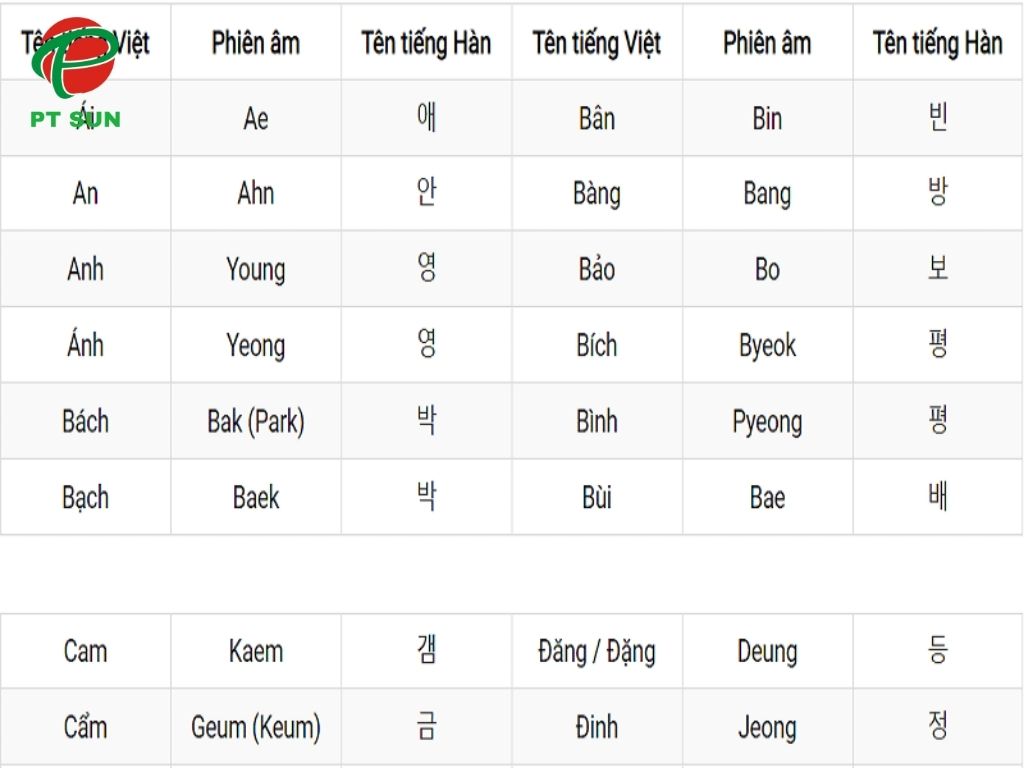This screenshot has height=768, width=1024.
Task: Select the Baek romanization cell
Action: coord(256,497)
